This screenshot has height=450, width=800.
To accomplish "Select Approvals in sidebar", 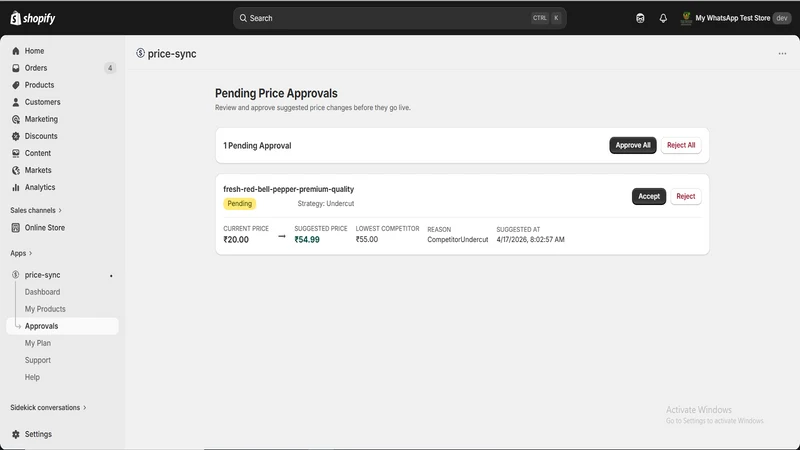I will pos(62,326).
